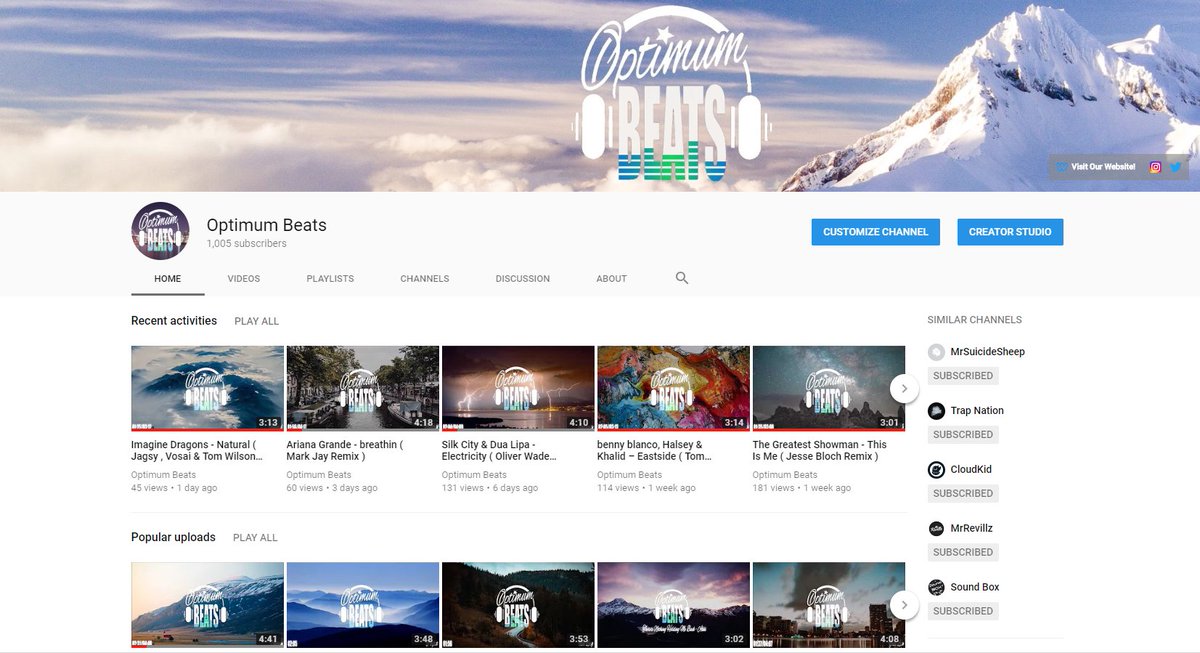1200x653 pixels.
Task: Click CloudKid channel name
Action: 971,470
